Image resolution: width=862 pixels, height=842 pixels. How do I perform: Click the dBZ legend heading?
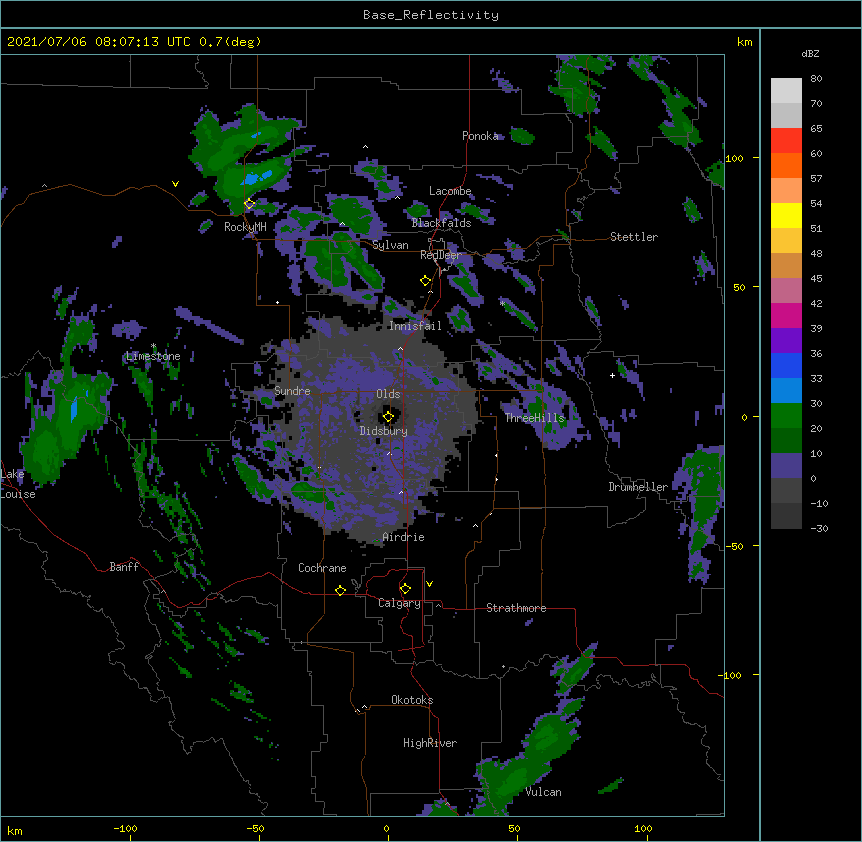810,53
